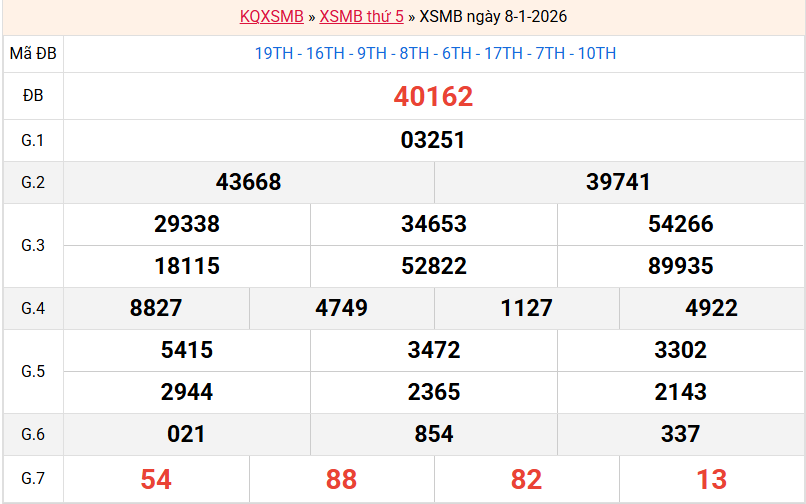806x504 pixels.
Task: Select the G.5 number 2143
Action: tap(680, 392)
